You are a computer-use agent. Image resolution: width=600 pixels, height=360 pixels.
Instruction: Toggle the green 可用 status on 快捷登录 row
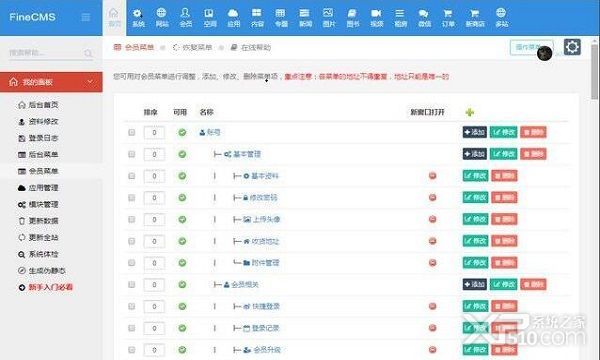coord(182,306)
